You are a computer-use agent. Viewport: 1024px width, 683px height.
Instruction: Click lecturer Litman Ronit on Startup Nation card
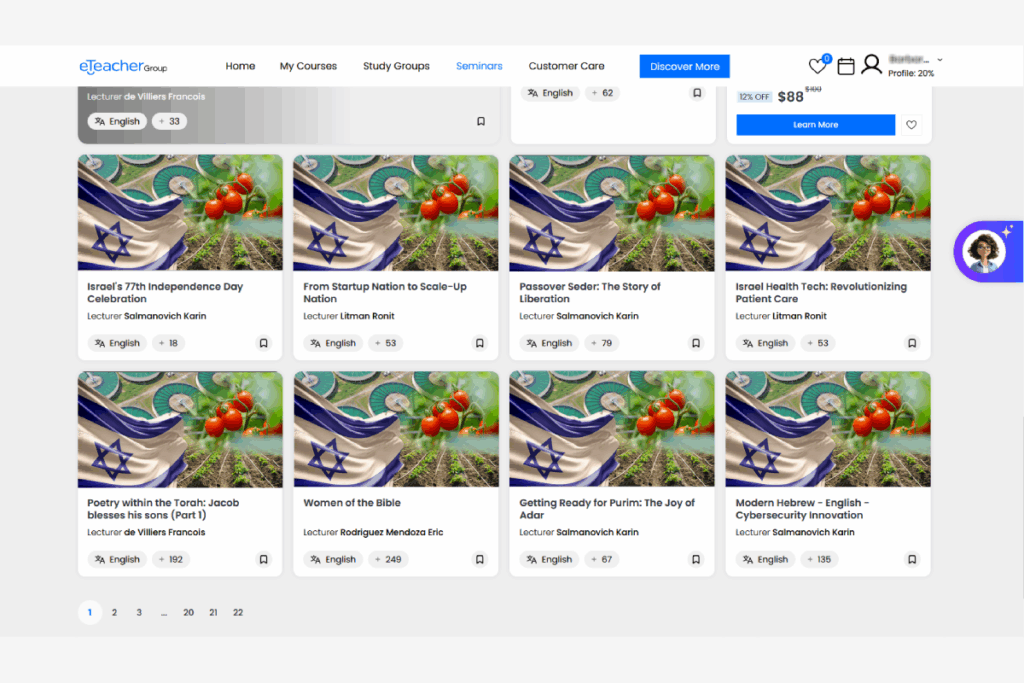point(367,316)
